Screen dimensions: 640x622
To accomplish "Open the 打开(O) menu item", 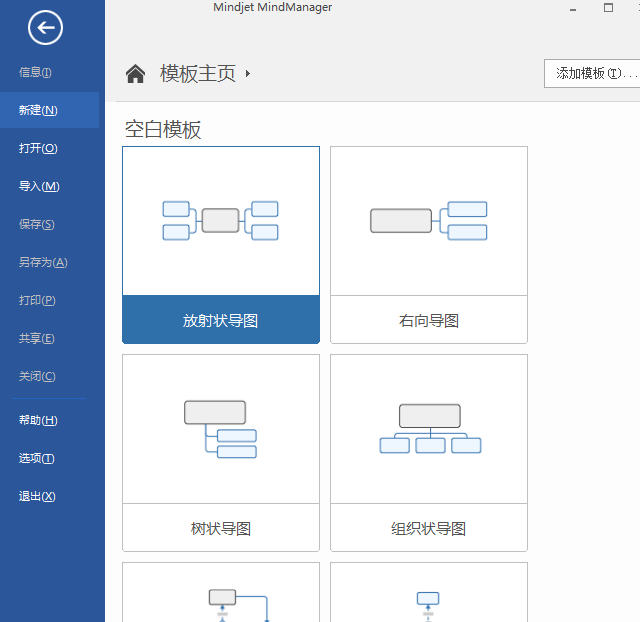I will pyautogui.click(x=38, y=148).
